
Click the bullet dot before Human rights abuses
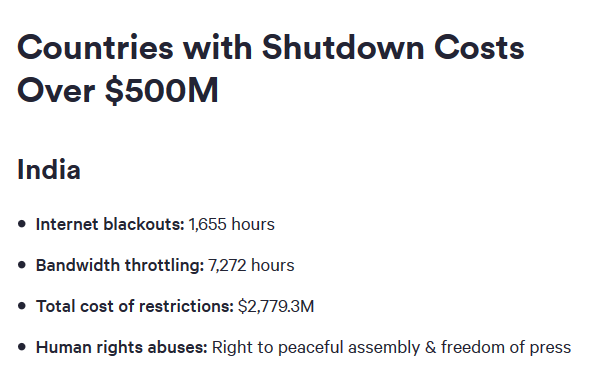tap(22, 347)
